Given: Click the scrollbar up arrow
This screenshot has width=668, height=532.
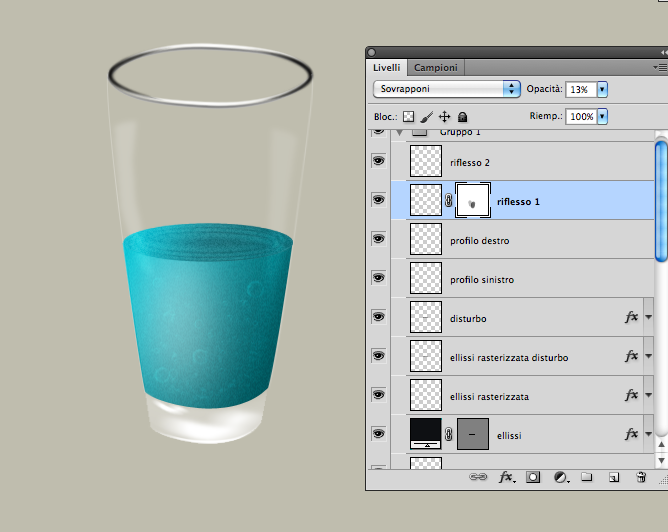Looking at the screenshot, I should pyautogui.click(x=661, y=445).
